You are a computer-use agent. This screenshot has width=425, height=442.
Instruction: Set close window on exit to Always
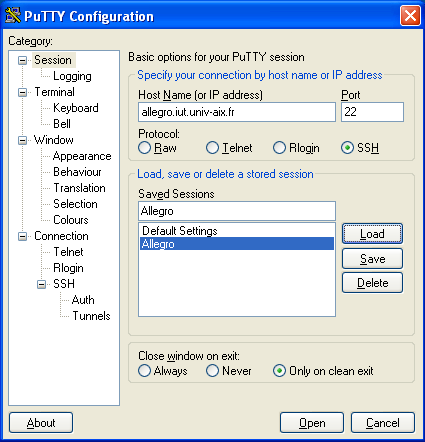coord(144,370)
